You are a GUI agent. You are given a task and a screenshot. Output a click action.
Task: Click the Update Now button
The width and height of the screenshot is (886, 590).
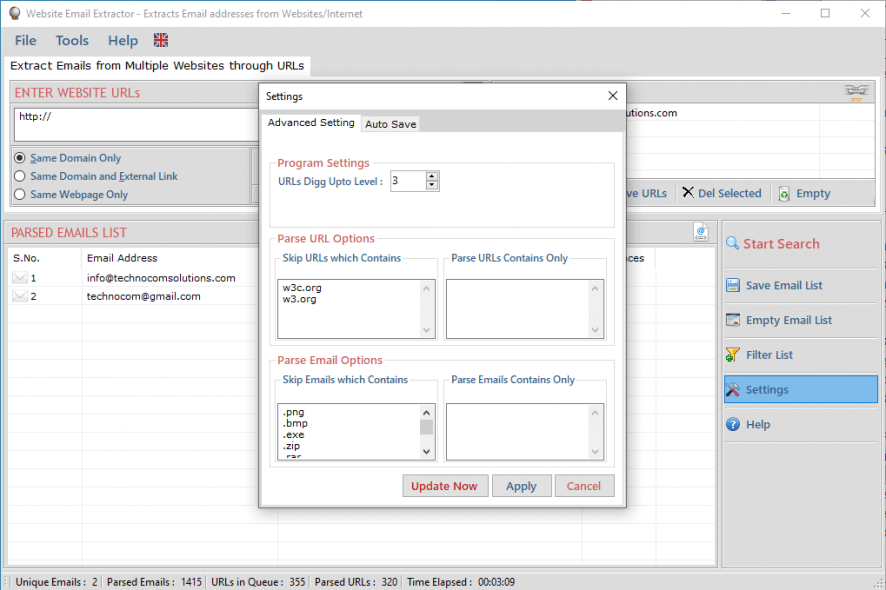click(445, 486)
